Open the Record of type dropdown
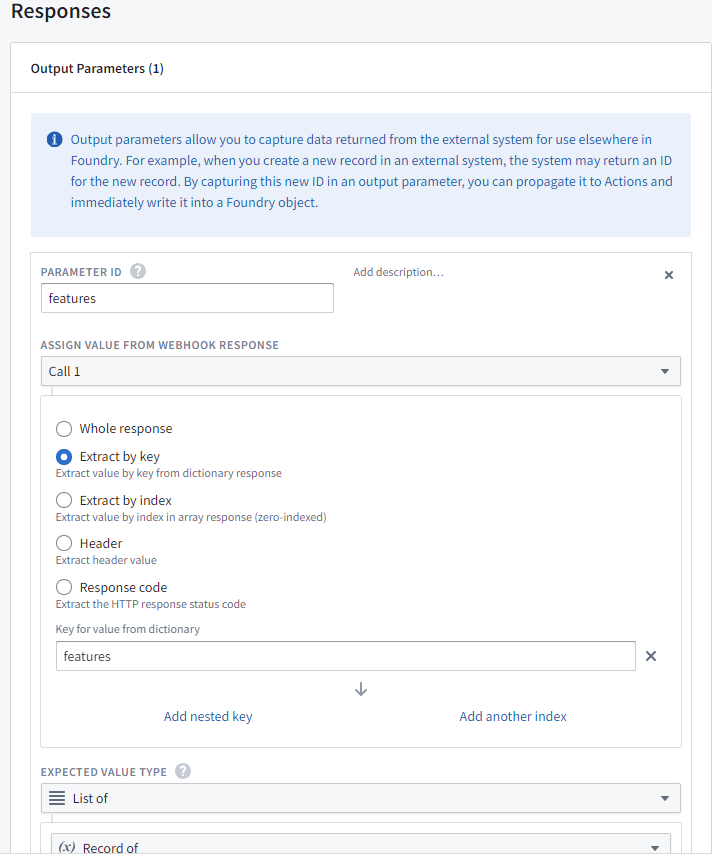The height and width of the screenshot is (854, 712). (x=360, y=846)
